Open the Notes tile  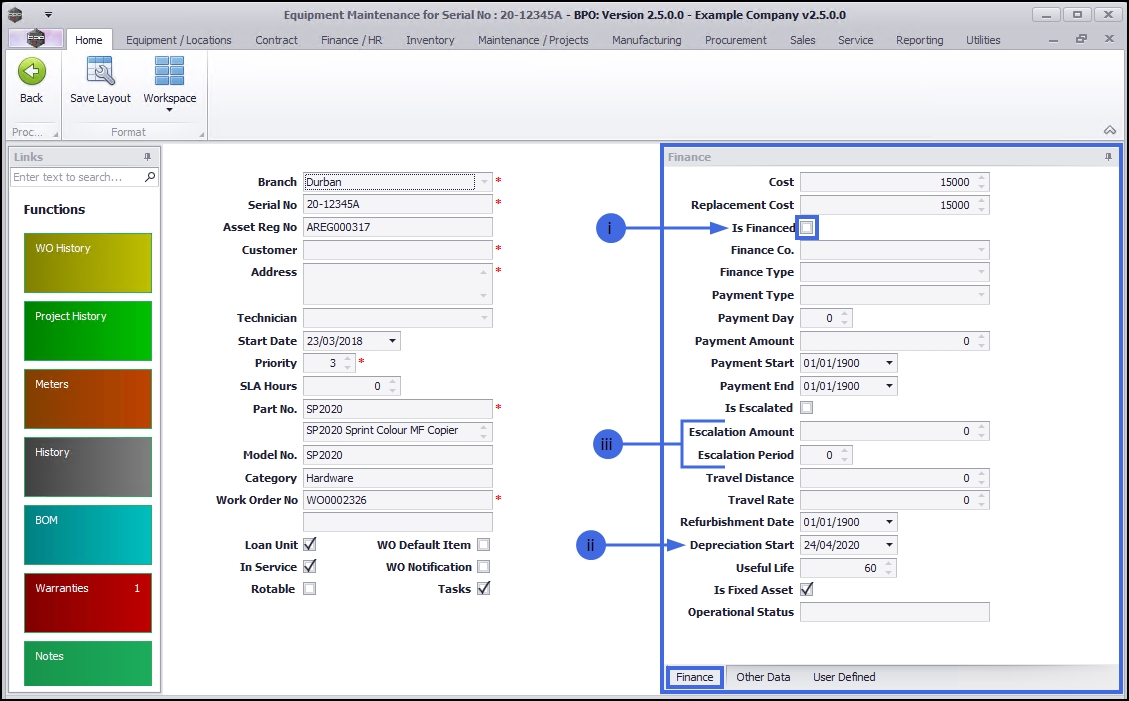(88, 664)
